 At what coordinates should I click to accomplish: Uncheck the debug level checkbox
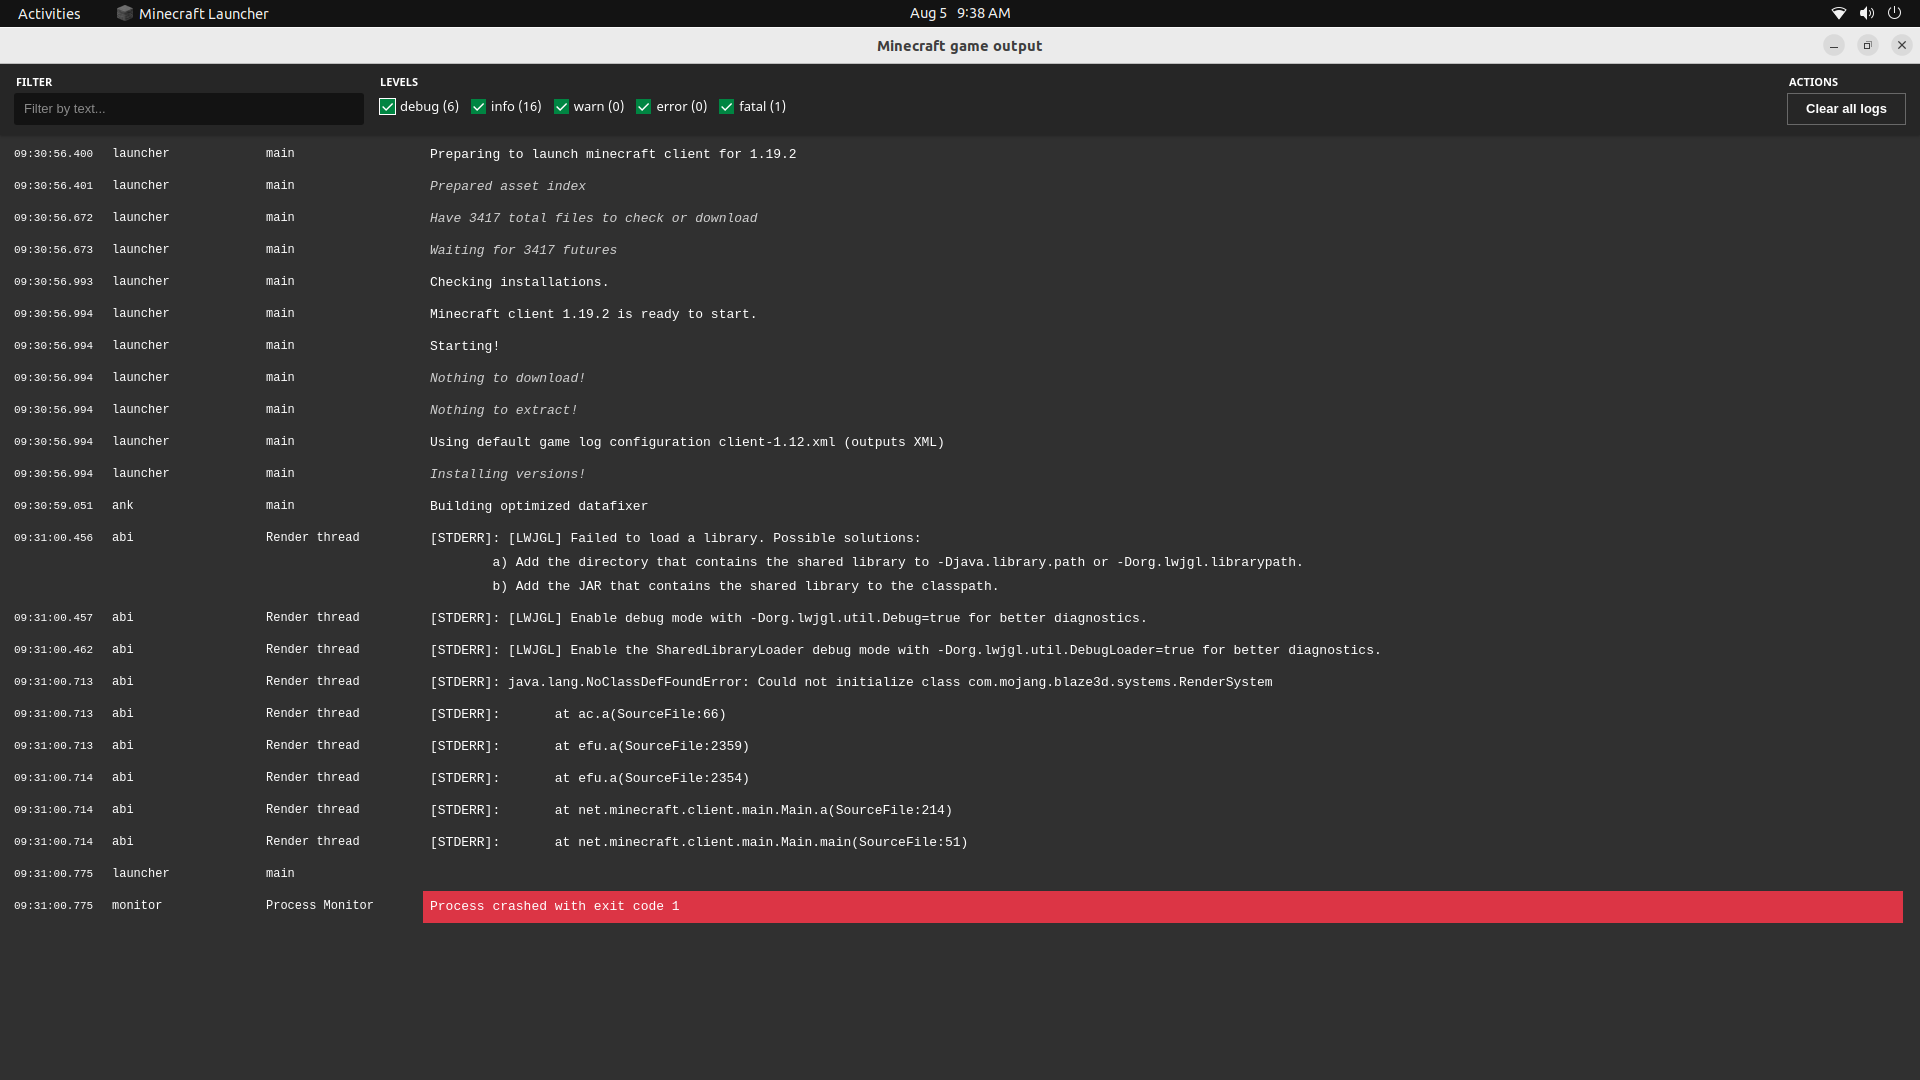(x=388, y=107)
